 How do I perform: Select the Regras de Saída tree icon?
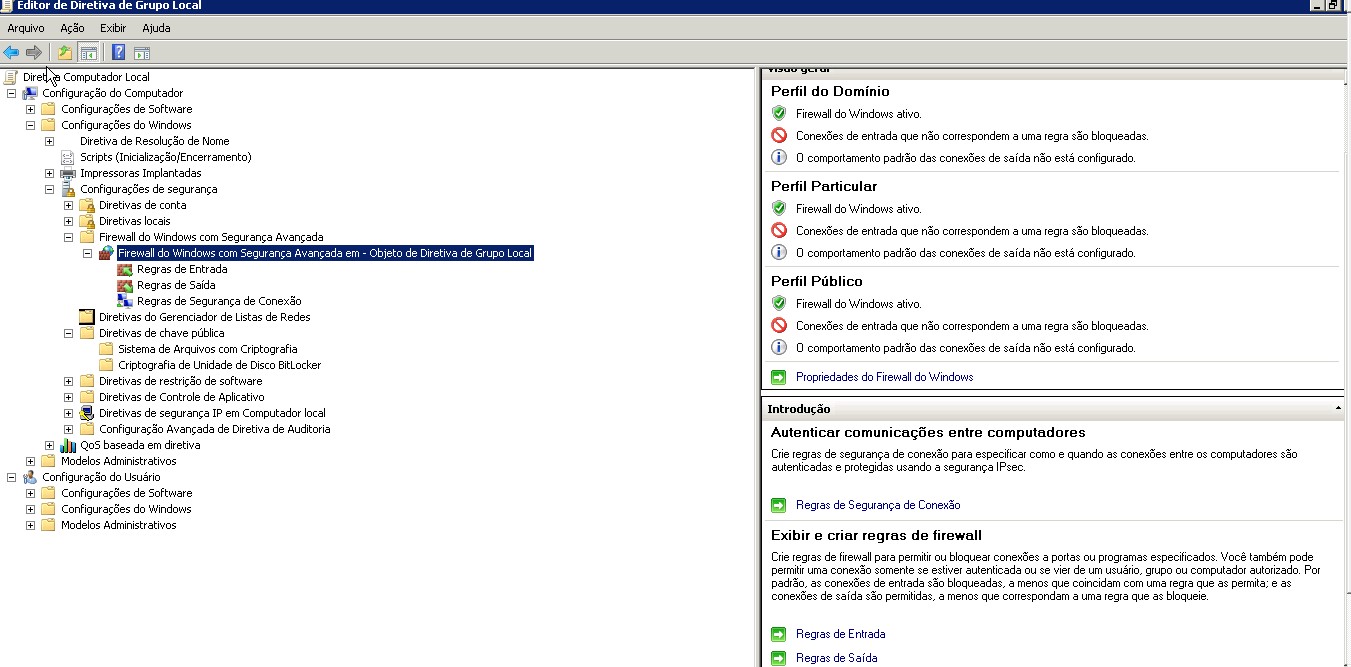coord(125,285)
